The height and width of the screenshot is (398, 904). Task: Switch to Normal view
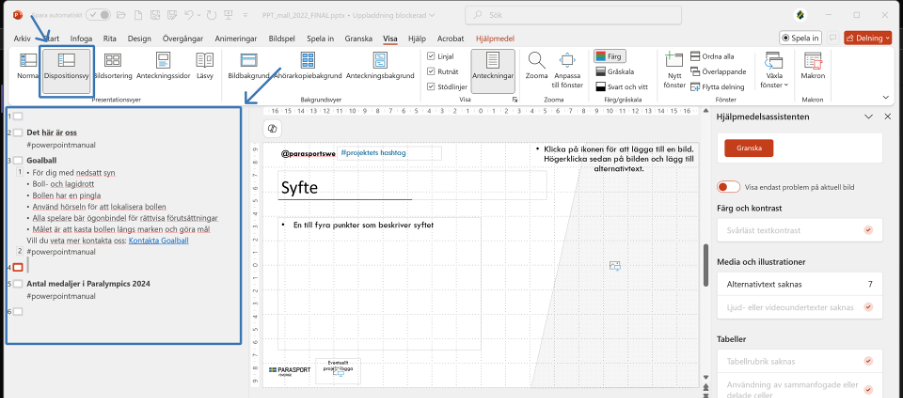[27, 66]
